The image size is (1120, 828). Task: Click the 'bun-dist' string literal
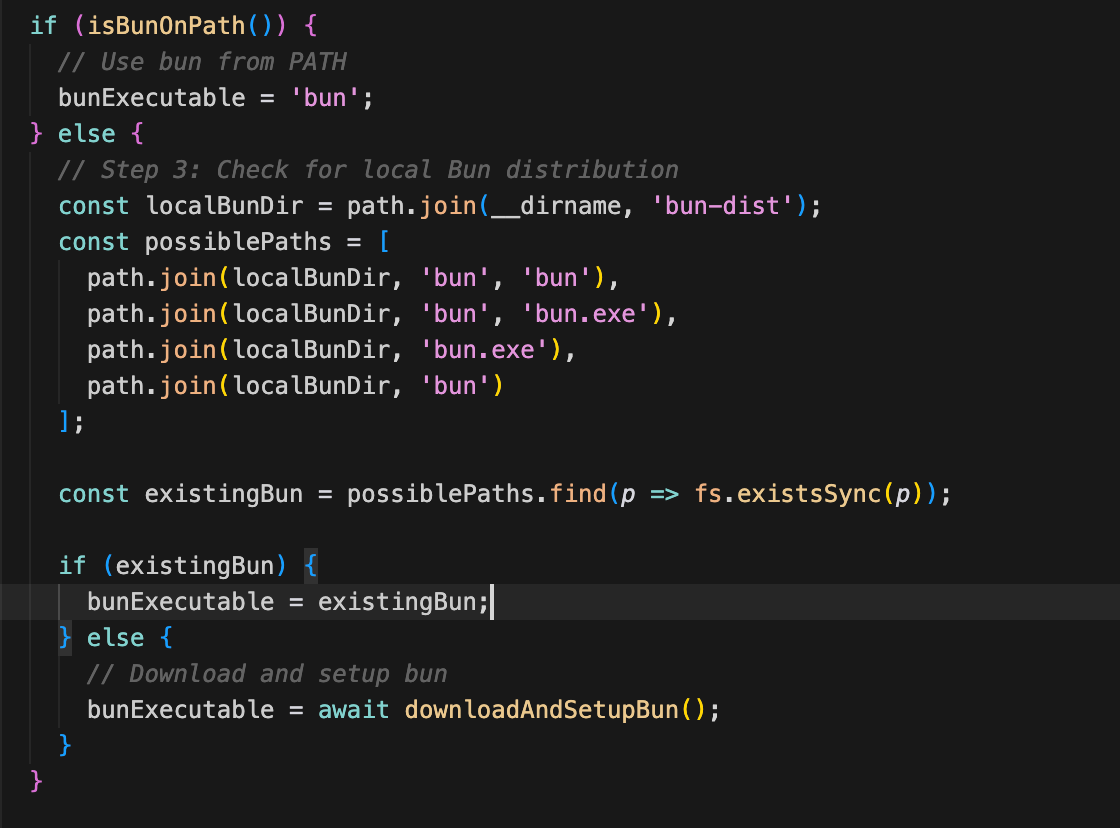[x=722, y=206]
